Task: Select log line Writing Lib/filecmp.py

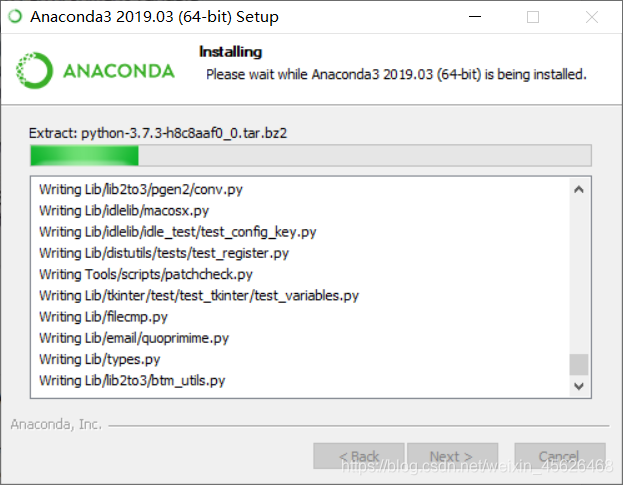Action: coord(103,317)
